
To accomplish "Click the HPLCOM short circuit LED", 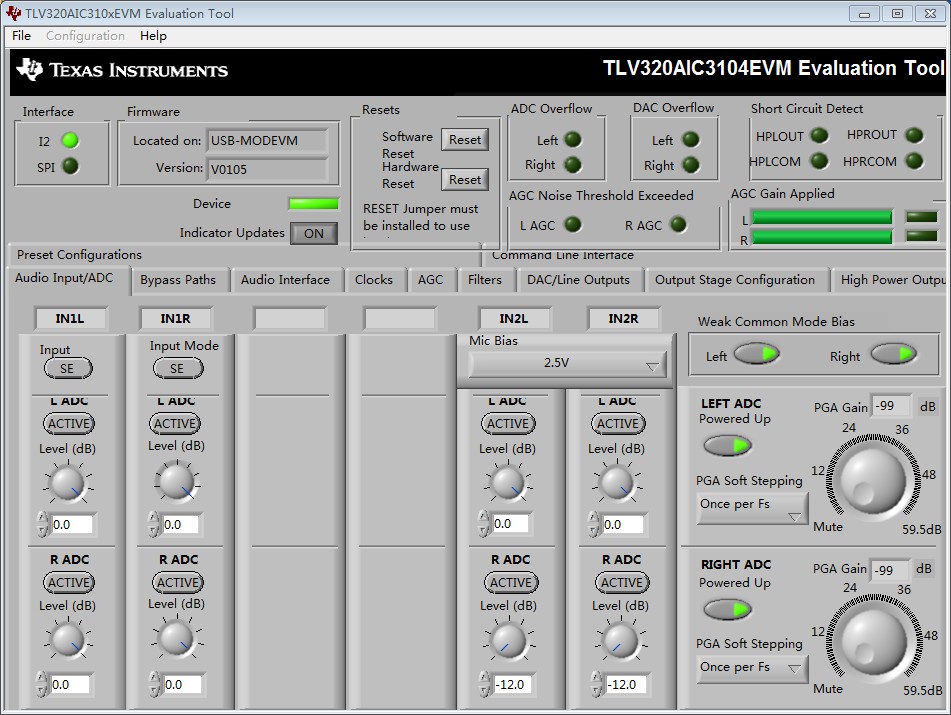I will coord(819,161).
